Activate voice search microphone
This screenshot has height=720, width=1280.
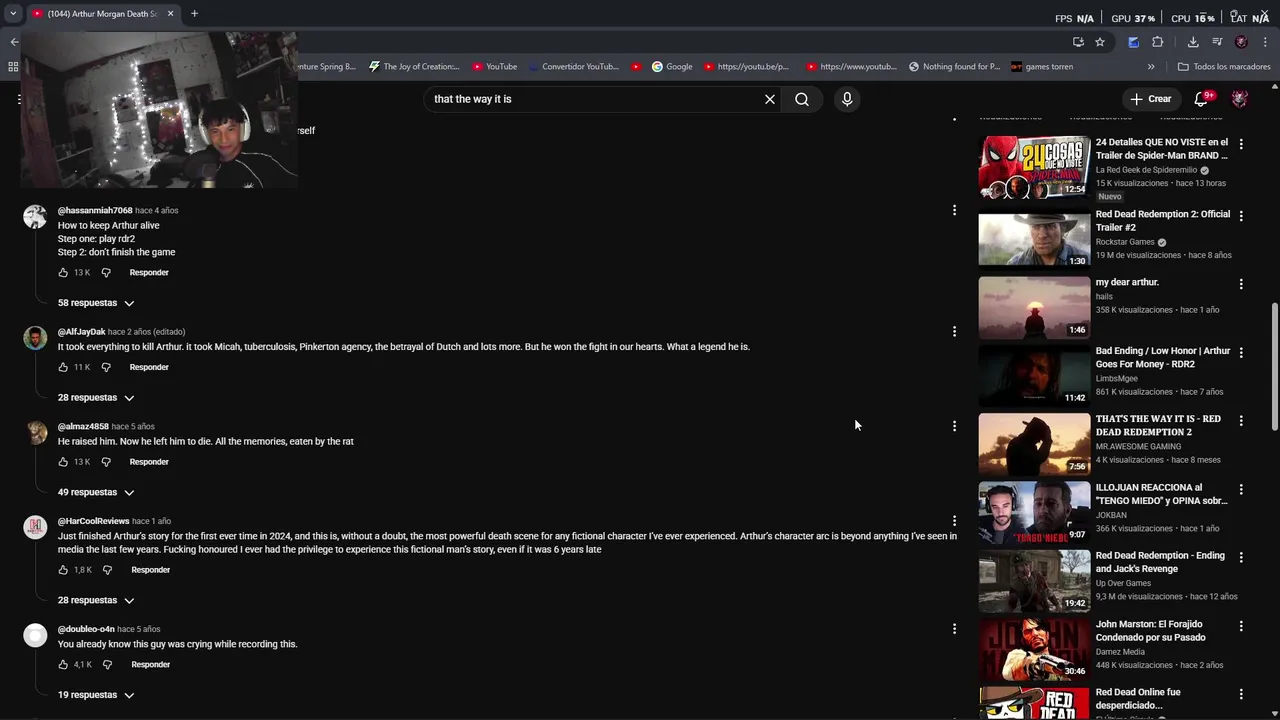click(847, 99)
